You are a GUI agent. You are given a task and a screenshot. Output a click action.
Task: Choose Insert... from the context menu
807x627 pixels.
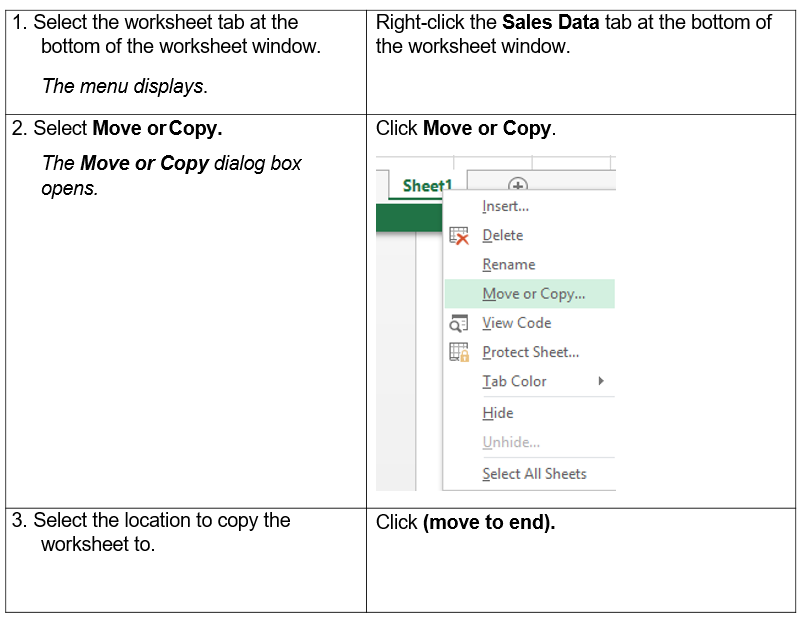pos(505,206)
